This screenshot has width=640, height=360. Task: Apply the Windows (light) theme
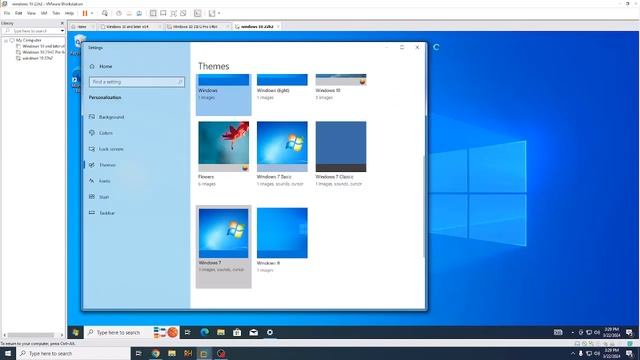click(x=282, y=87)
